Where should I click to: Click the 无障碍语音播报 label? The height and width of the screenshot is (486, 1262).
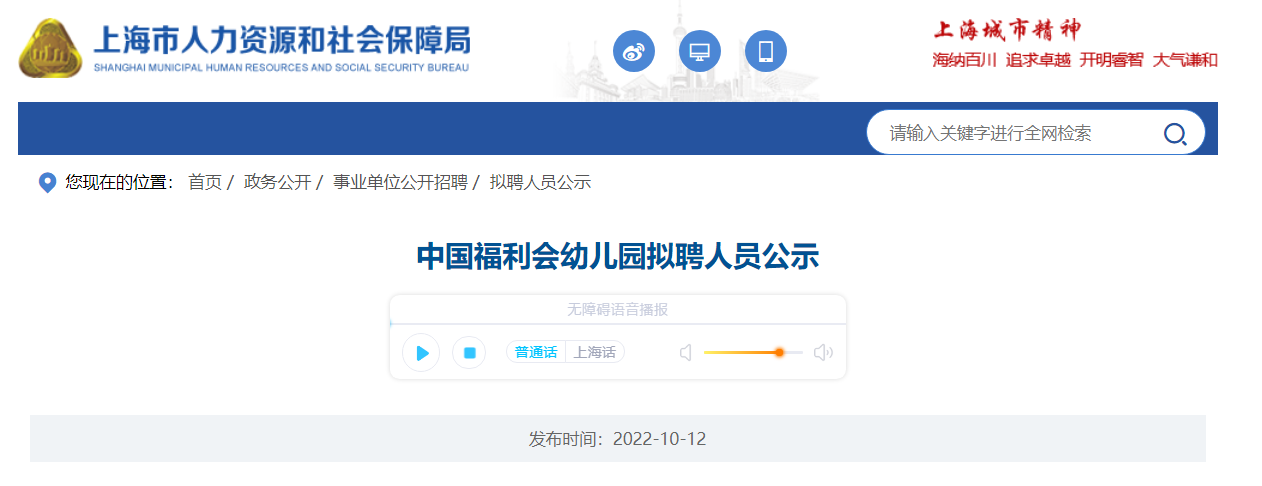[x=618, y=310]
